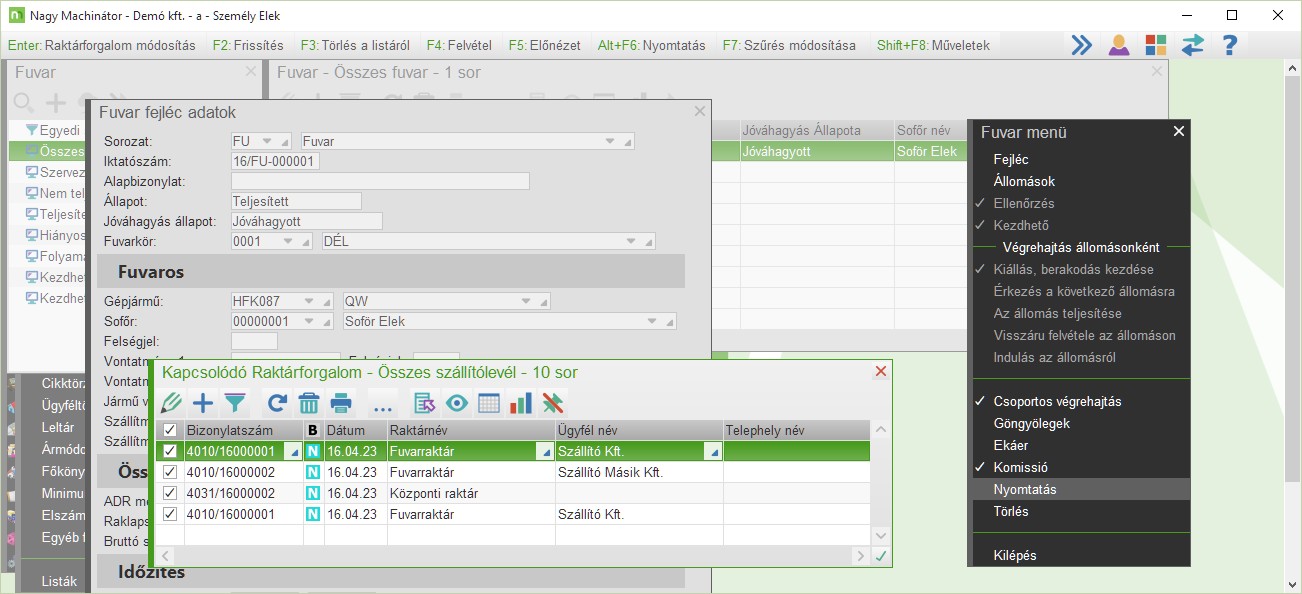Viewport: 1302px width, 594px height.
Task: Open the funnel filter icon in Raktárforgalom toolbar
Action: [235, 403]
